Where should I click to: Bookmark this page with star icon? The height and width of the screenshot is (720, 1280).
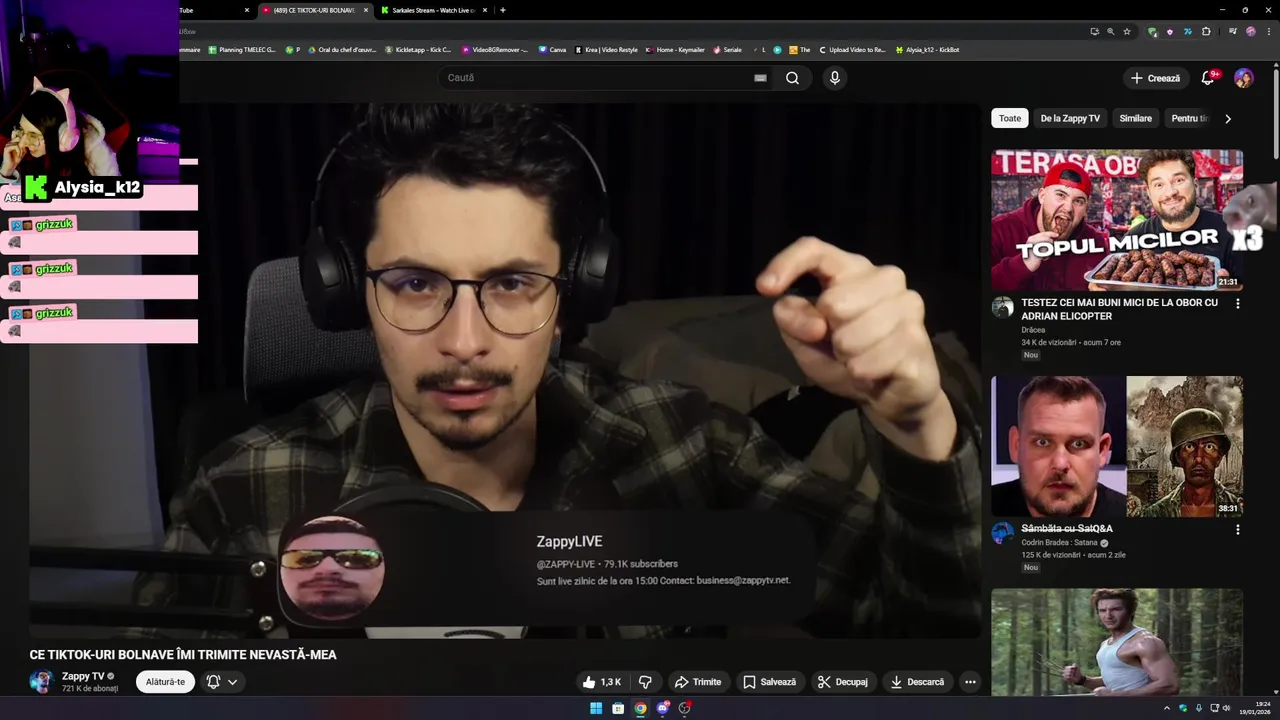1127,31
